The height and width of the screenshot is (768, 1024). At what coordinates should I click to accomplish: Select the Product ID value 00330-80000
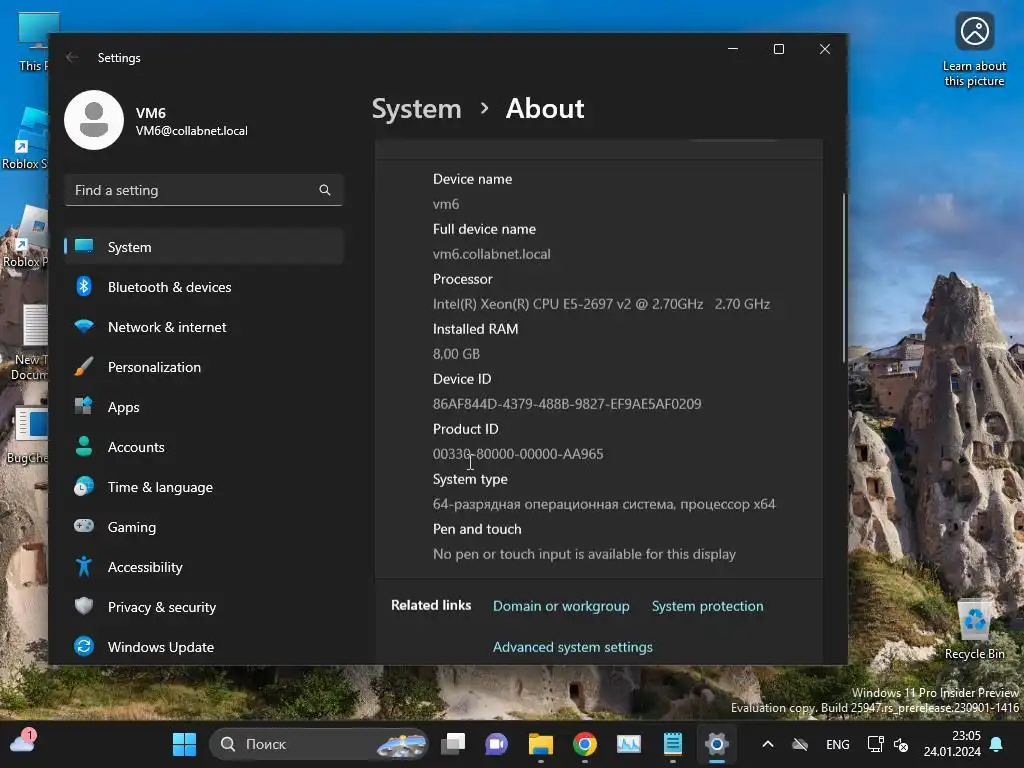(518, 454)
